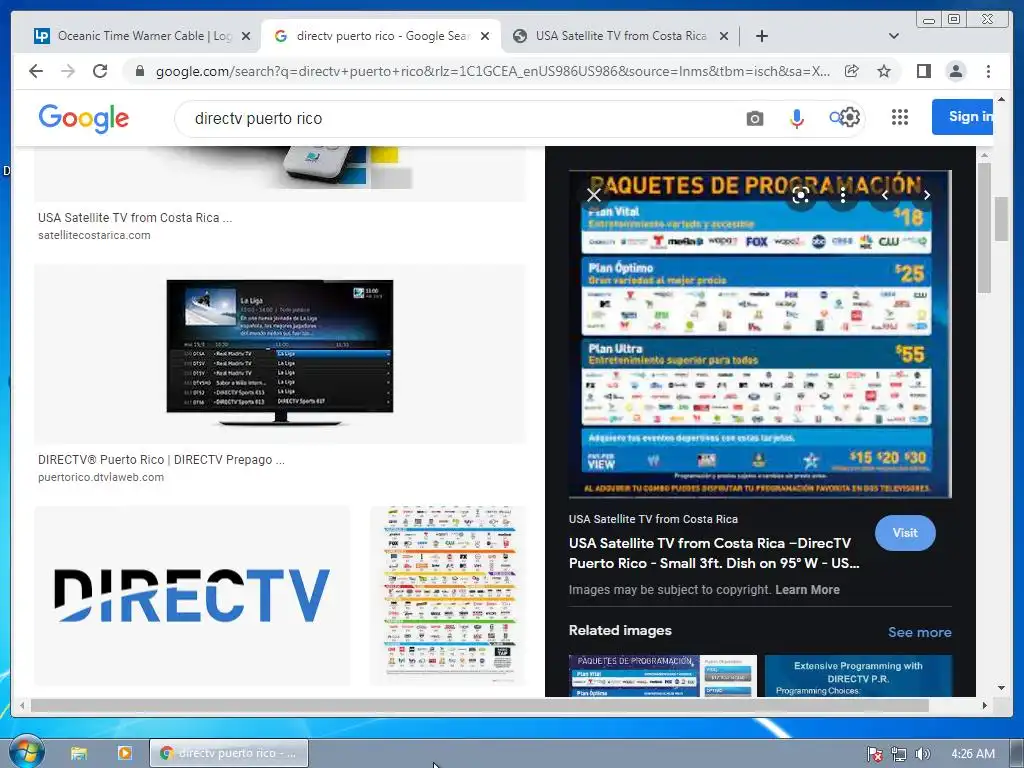This screenshot has width=1024, height=768.
Task: Switch to USA Satellite TV from Costa Rica tab
Action: (x=620, y=36)
